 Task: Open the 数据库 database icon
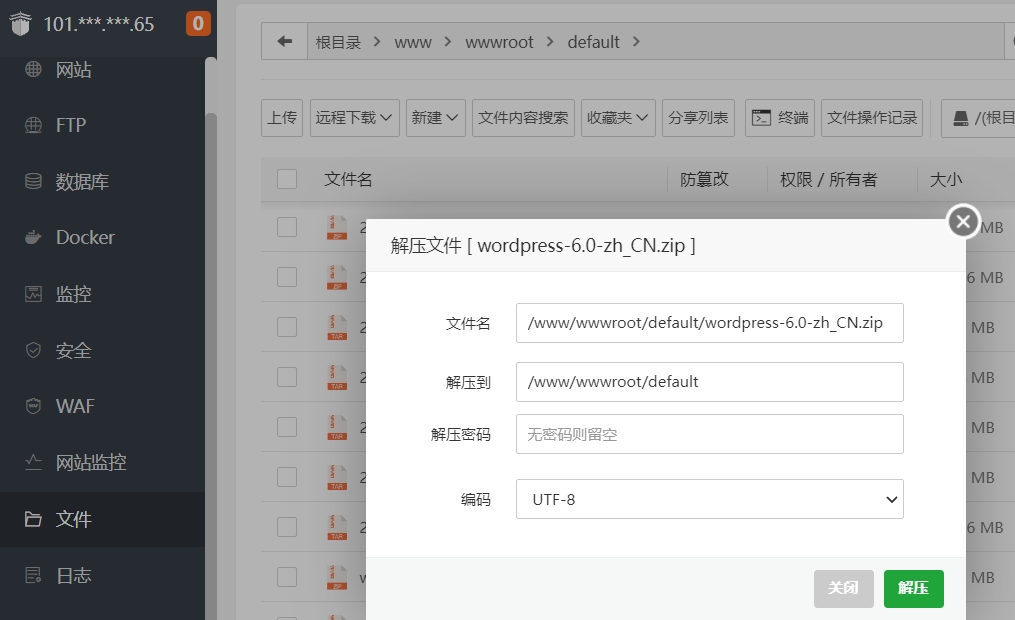tap(34, 182)
